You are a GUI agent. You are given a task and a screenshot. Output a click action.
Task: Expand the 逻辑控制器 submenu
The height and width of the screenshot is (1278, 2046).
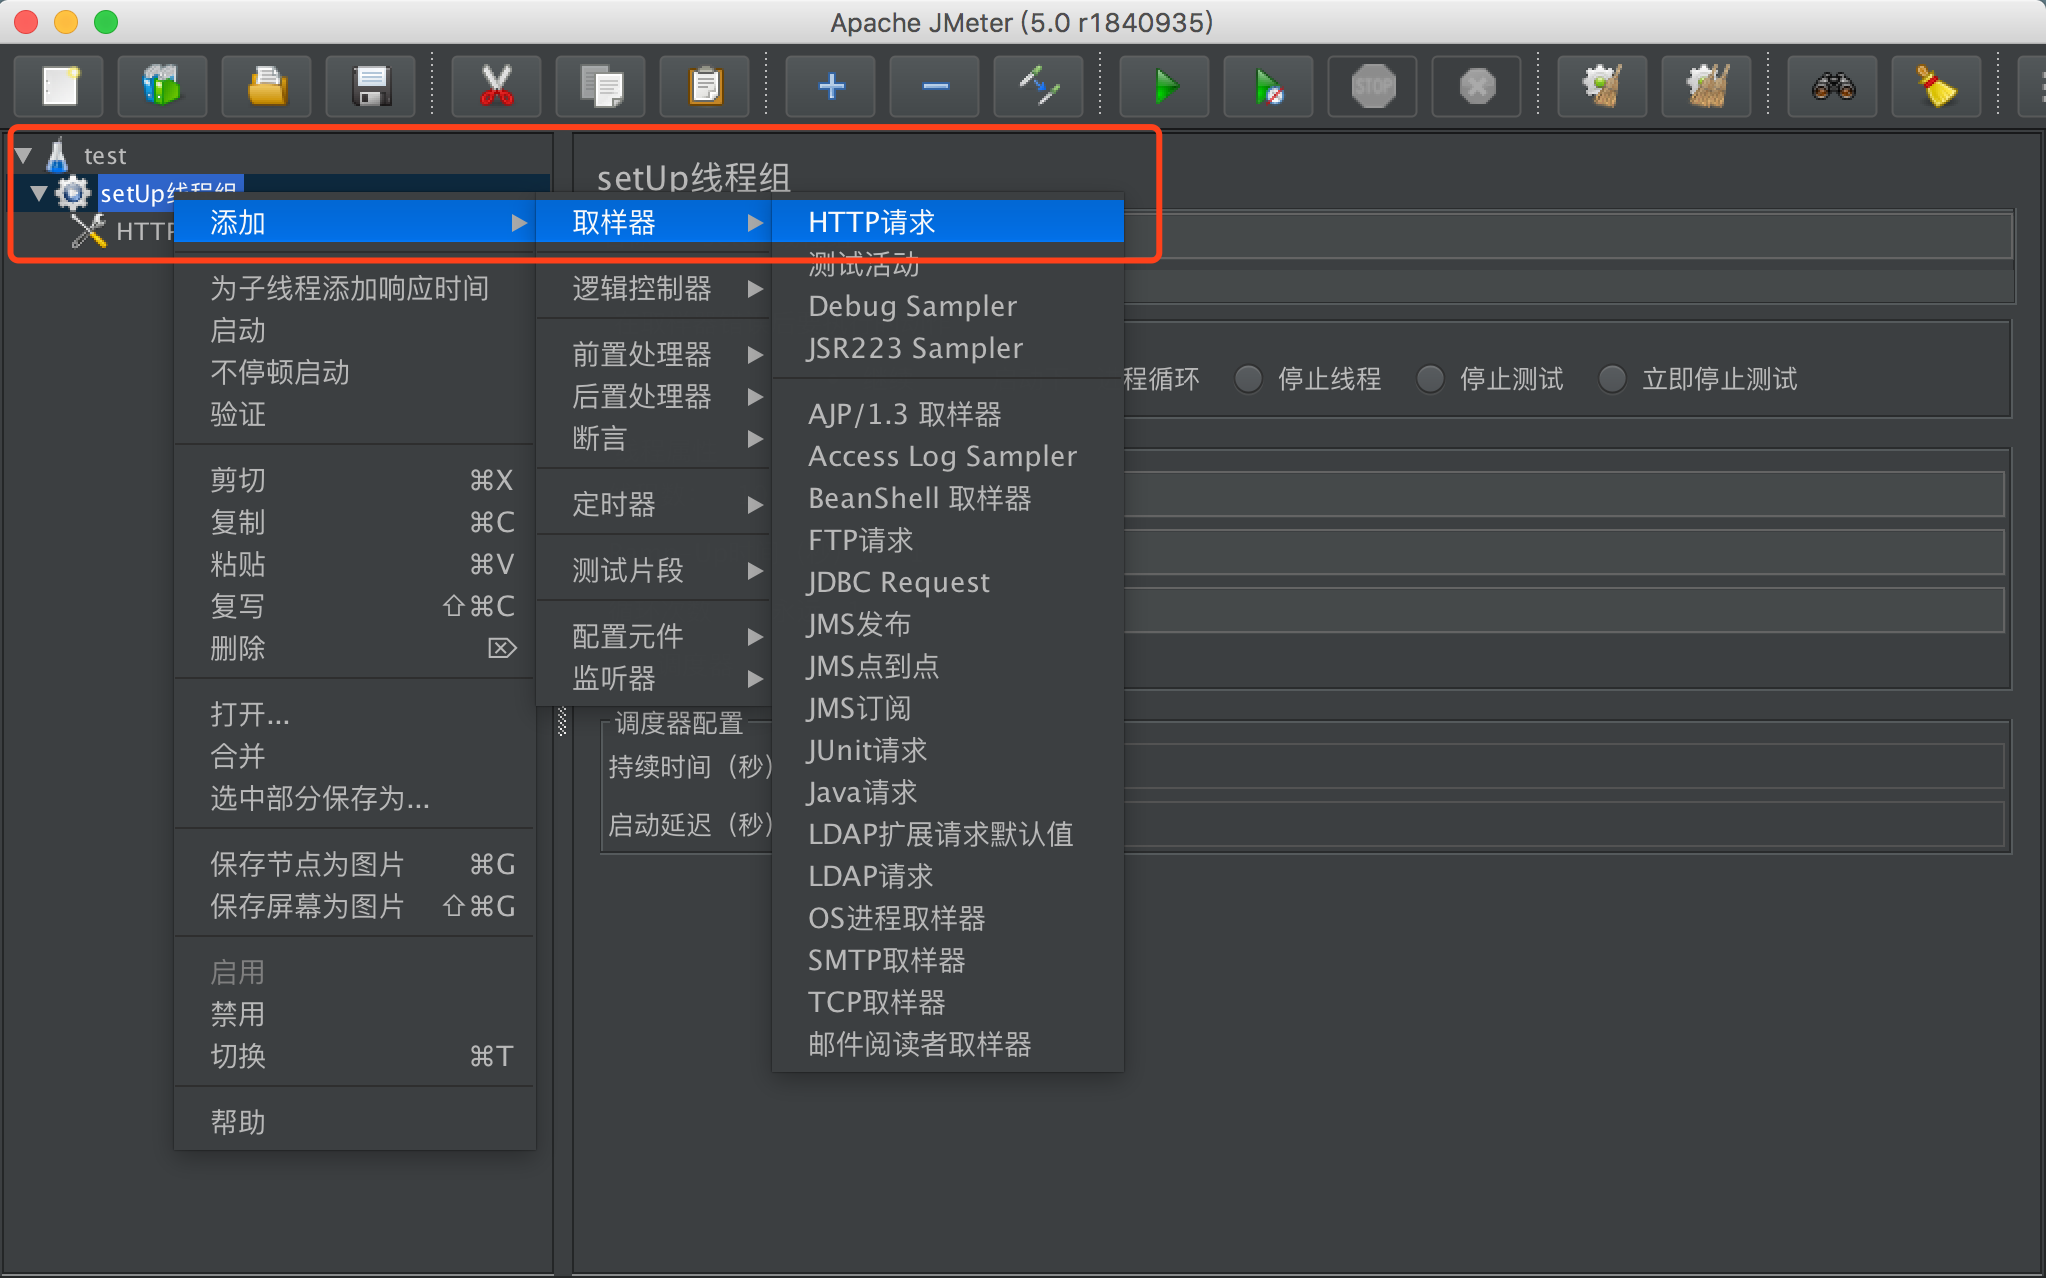click(x=654, y=289)
